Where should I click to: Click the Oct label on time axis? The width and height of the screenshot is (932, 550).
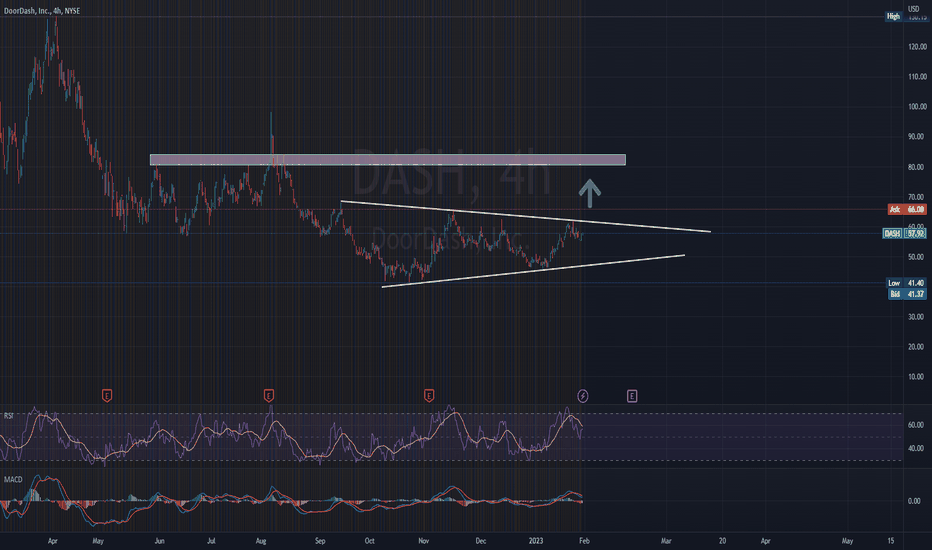pos(369,541)
